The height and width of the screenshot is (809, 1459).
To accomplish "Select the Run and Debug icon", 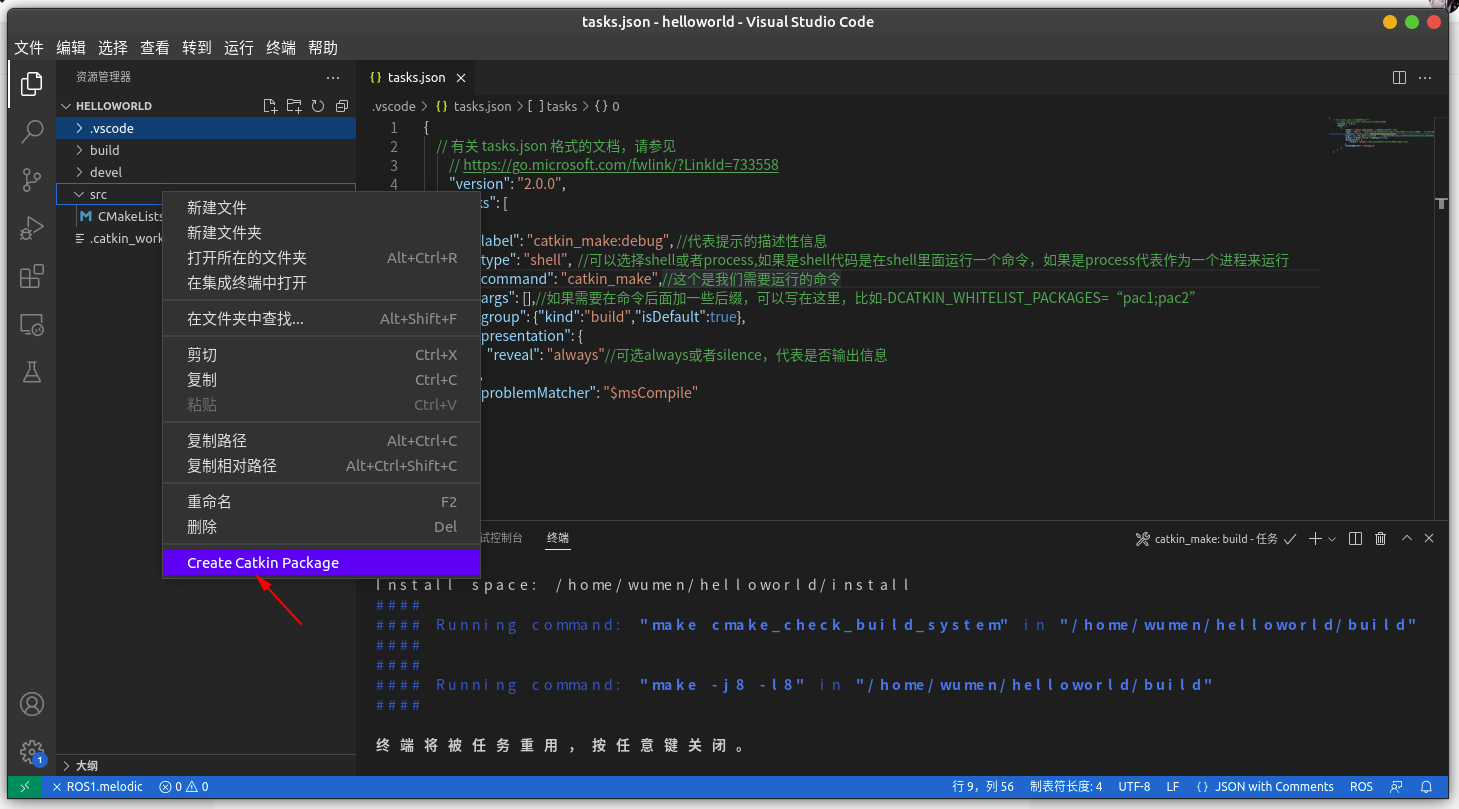I will (31, 228).
